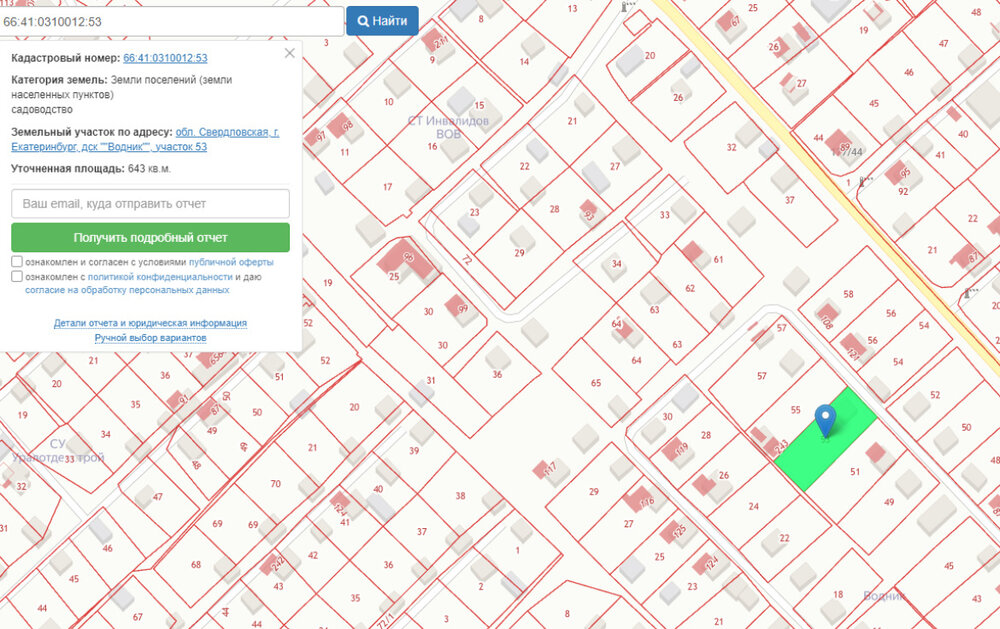Open the parcel address link
Screen dimensions: 1000x629
click(145, 139)
